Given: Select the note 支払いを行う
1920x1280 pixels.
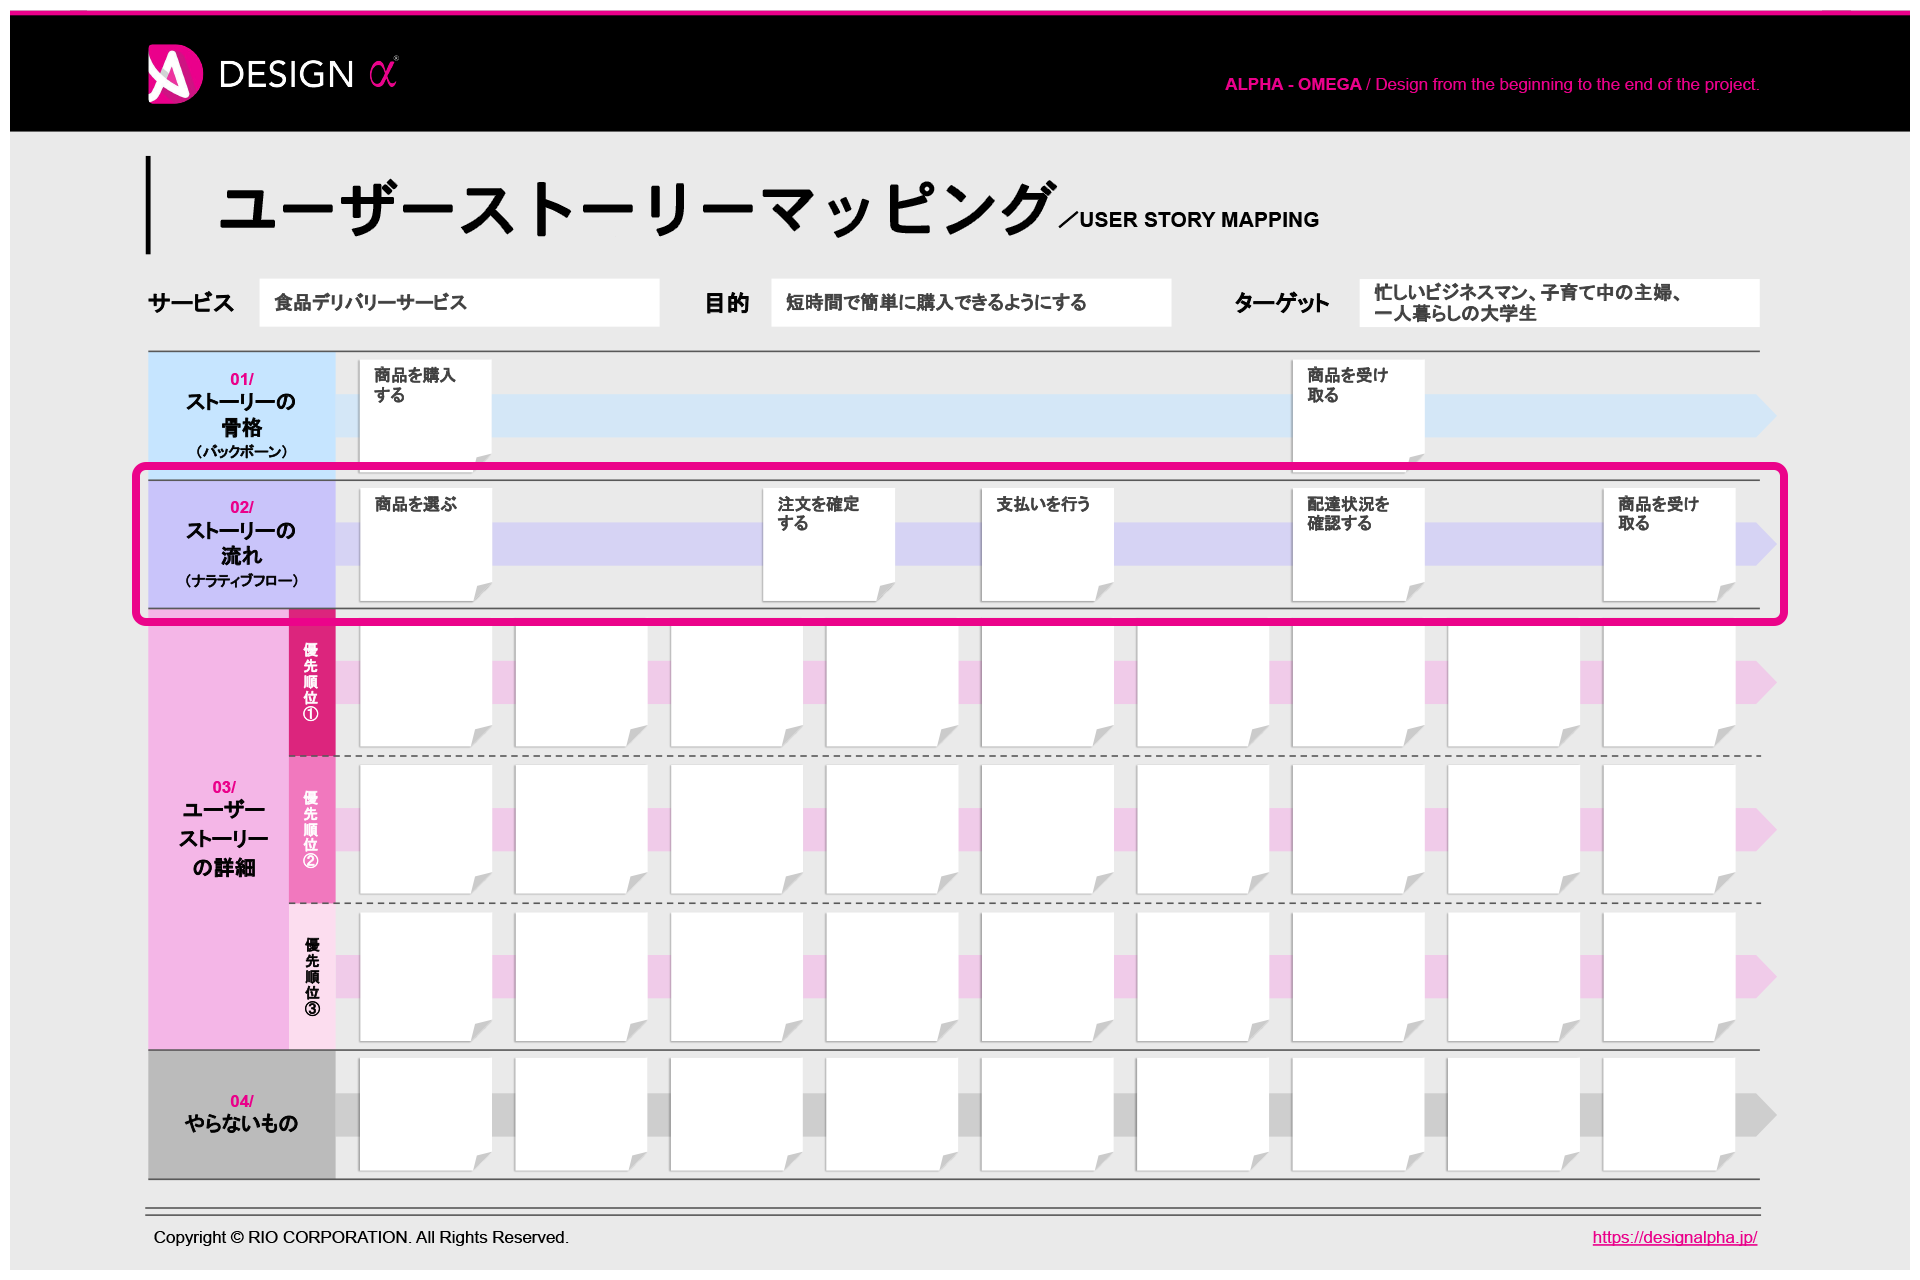Looking at the screenshot, I should (x=1047, y=544).
